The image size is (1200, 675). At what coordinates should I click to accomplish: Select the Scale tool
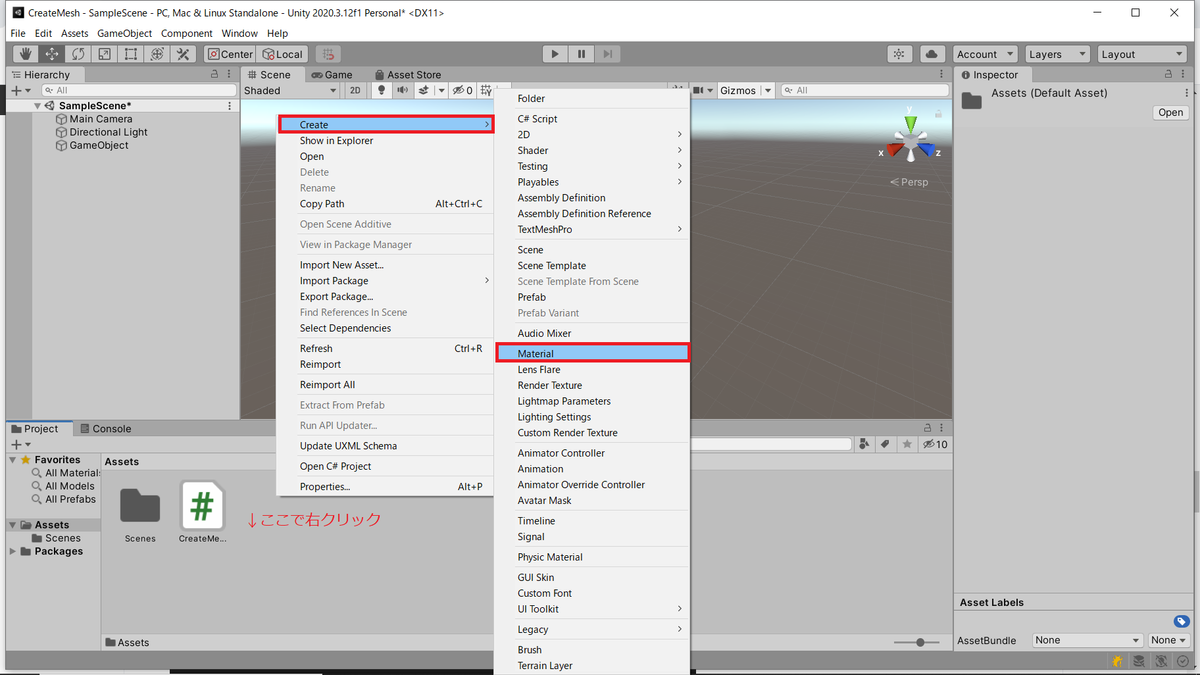(104, 54)
